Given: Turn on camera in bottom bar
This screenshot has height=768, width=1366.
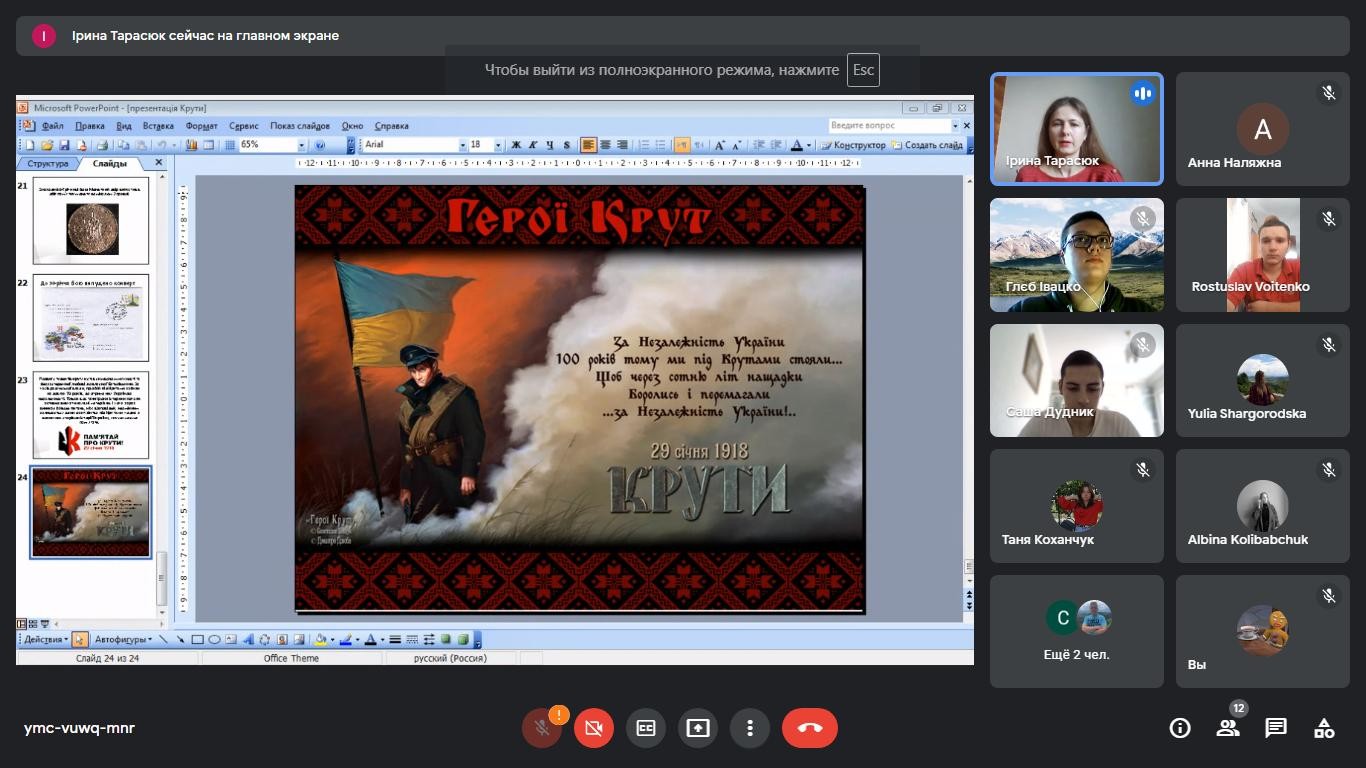Looking at the screenshot, I should pyautogui.click(x=594, y=728).
